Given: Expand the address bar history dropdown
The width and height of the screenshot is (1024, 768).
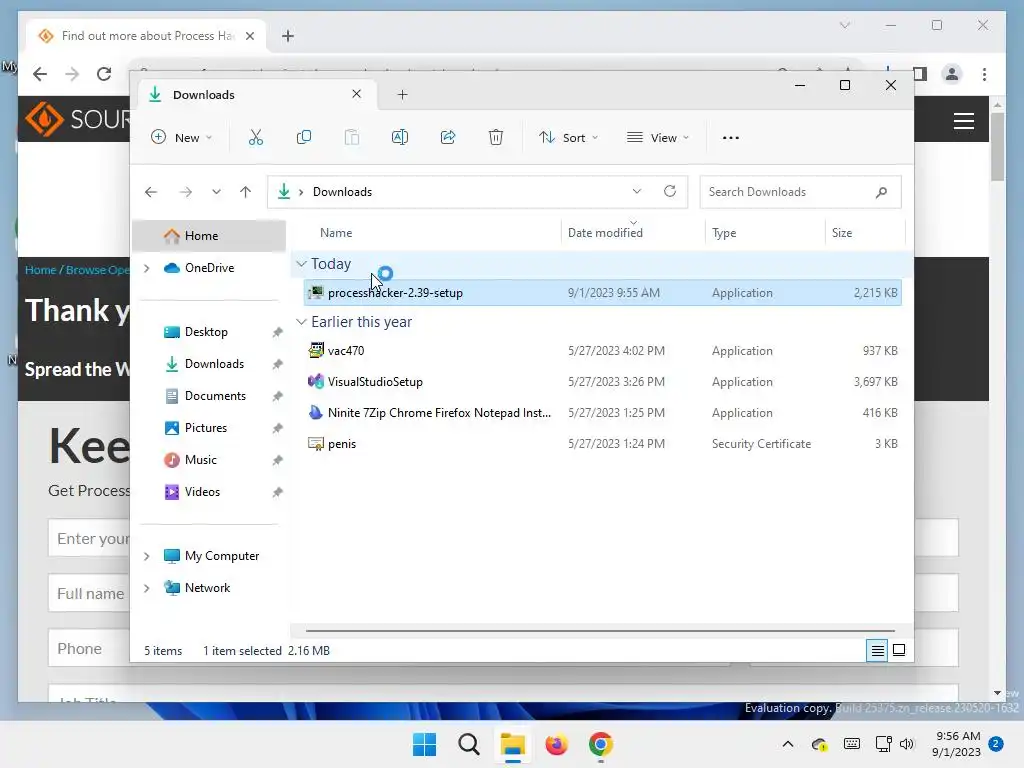Looking at the screenshot, I should click(637, 191).
